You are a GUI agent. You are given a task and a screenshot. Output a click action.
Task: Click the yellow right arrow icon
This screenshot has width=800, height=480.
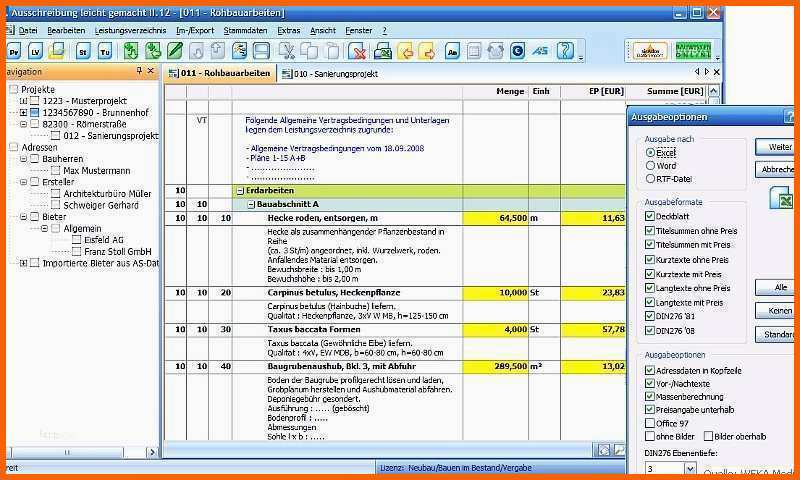click(427, 52)
